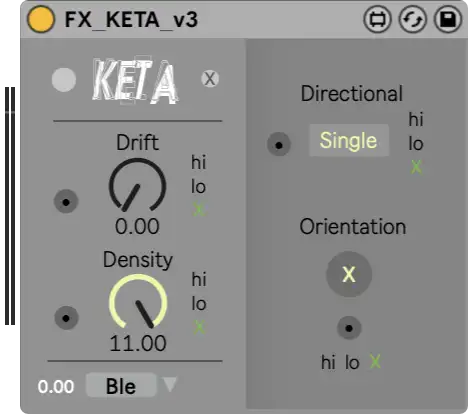468x414 pixels.
Task: Select lo next to Directional Single
Action: pos(416,144)
